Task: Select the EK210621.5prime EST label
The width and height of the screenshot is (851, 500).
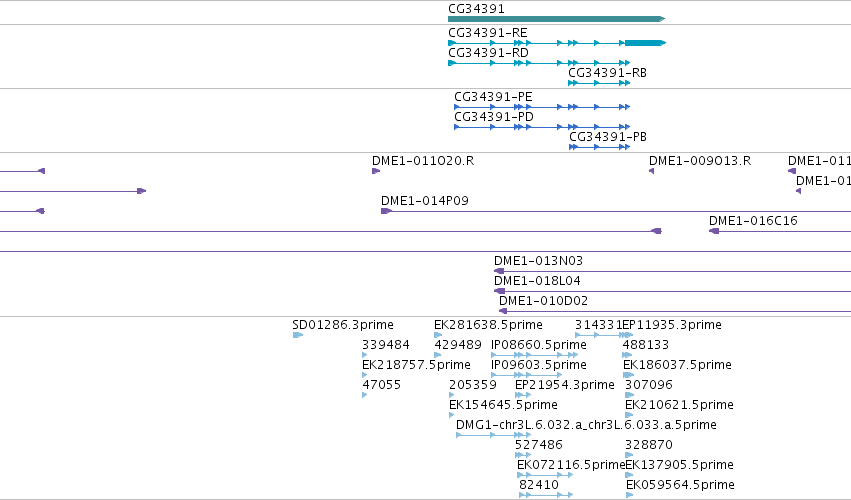Action: pyautogui.click(x=679, y=406)
